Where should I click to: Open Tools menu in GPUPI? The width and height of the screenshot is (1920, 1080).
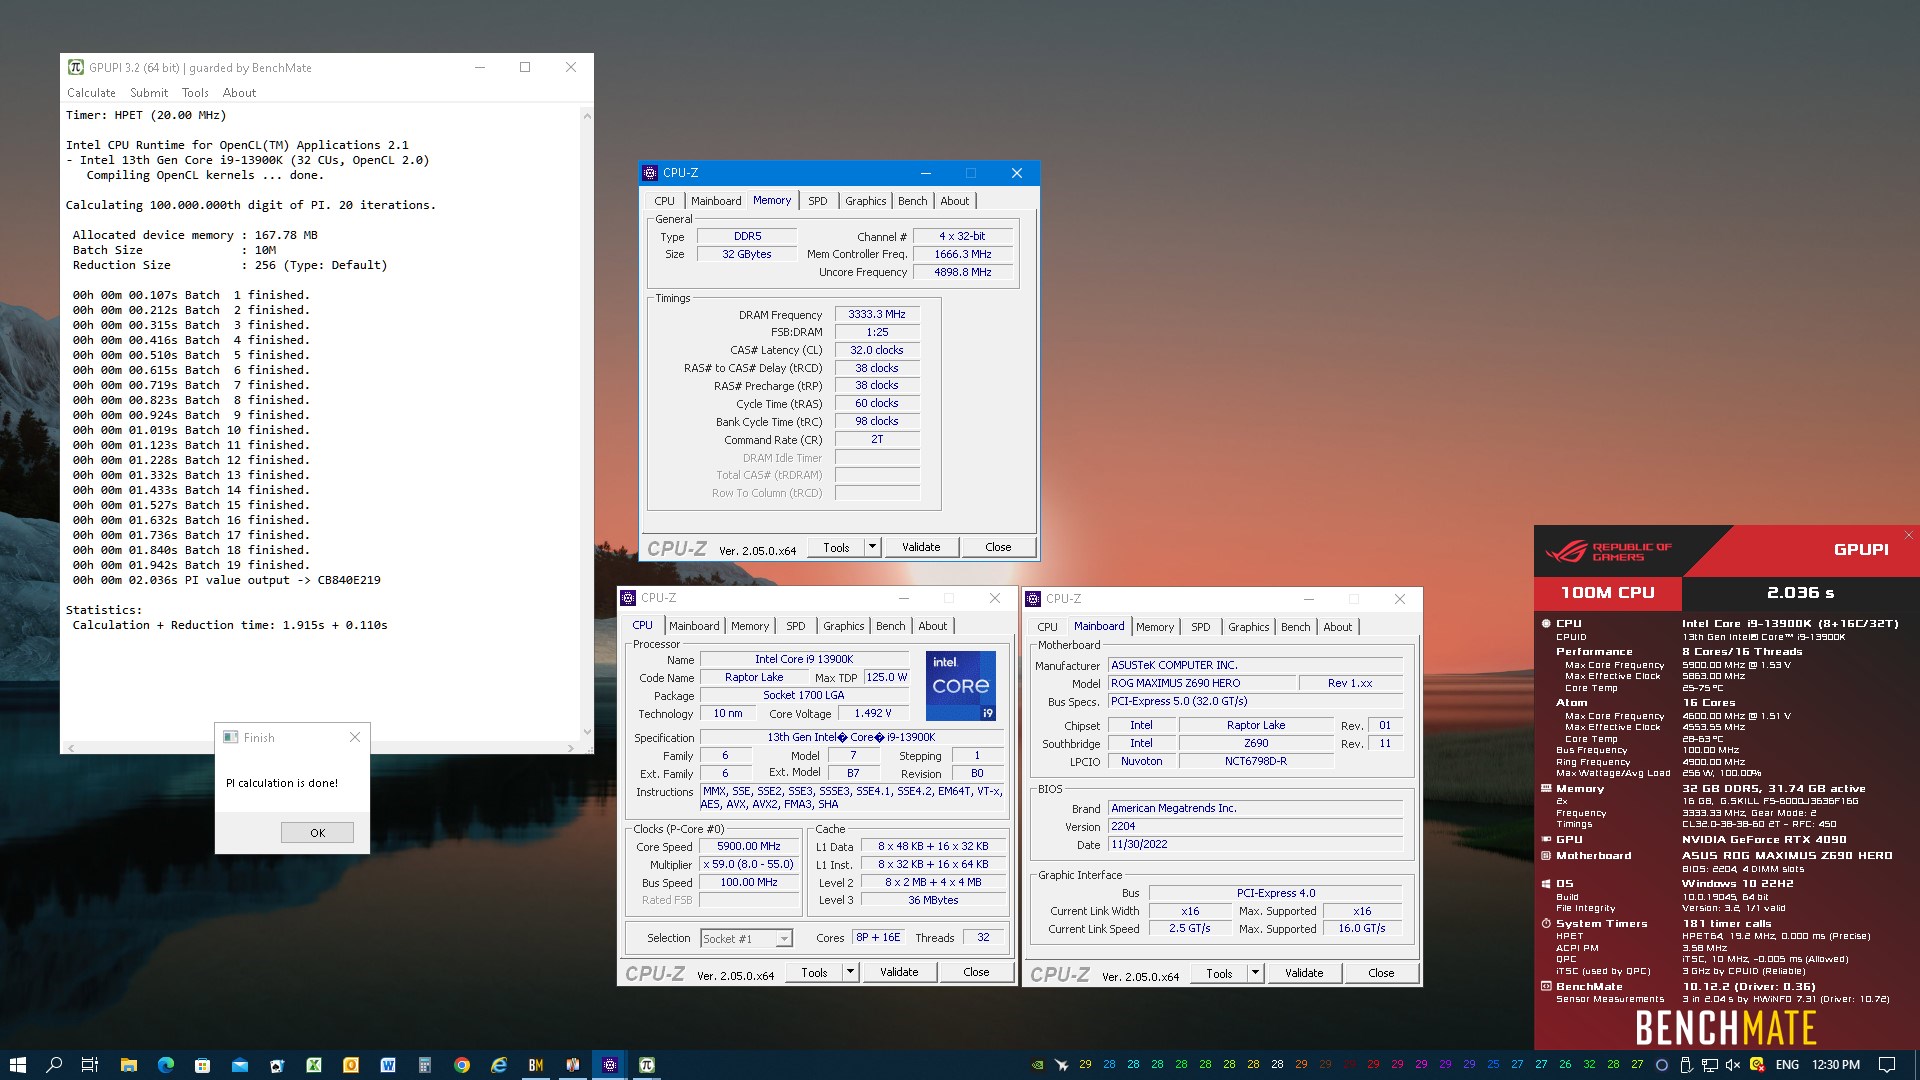click(x=195, y=92)
